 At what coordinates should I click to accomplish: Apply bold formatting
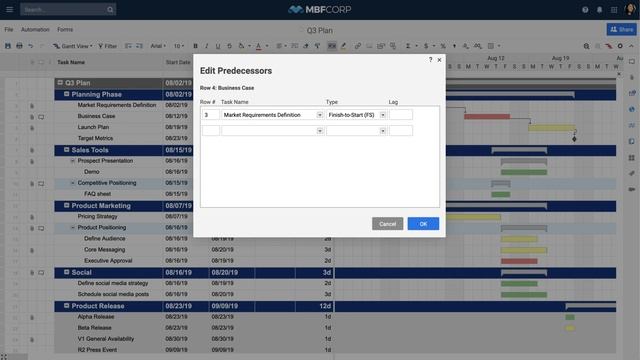pyautogui.click(x=195, y=46)
